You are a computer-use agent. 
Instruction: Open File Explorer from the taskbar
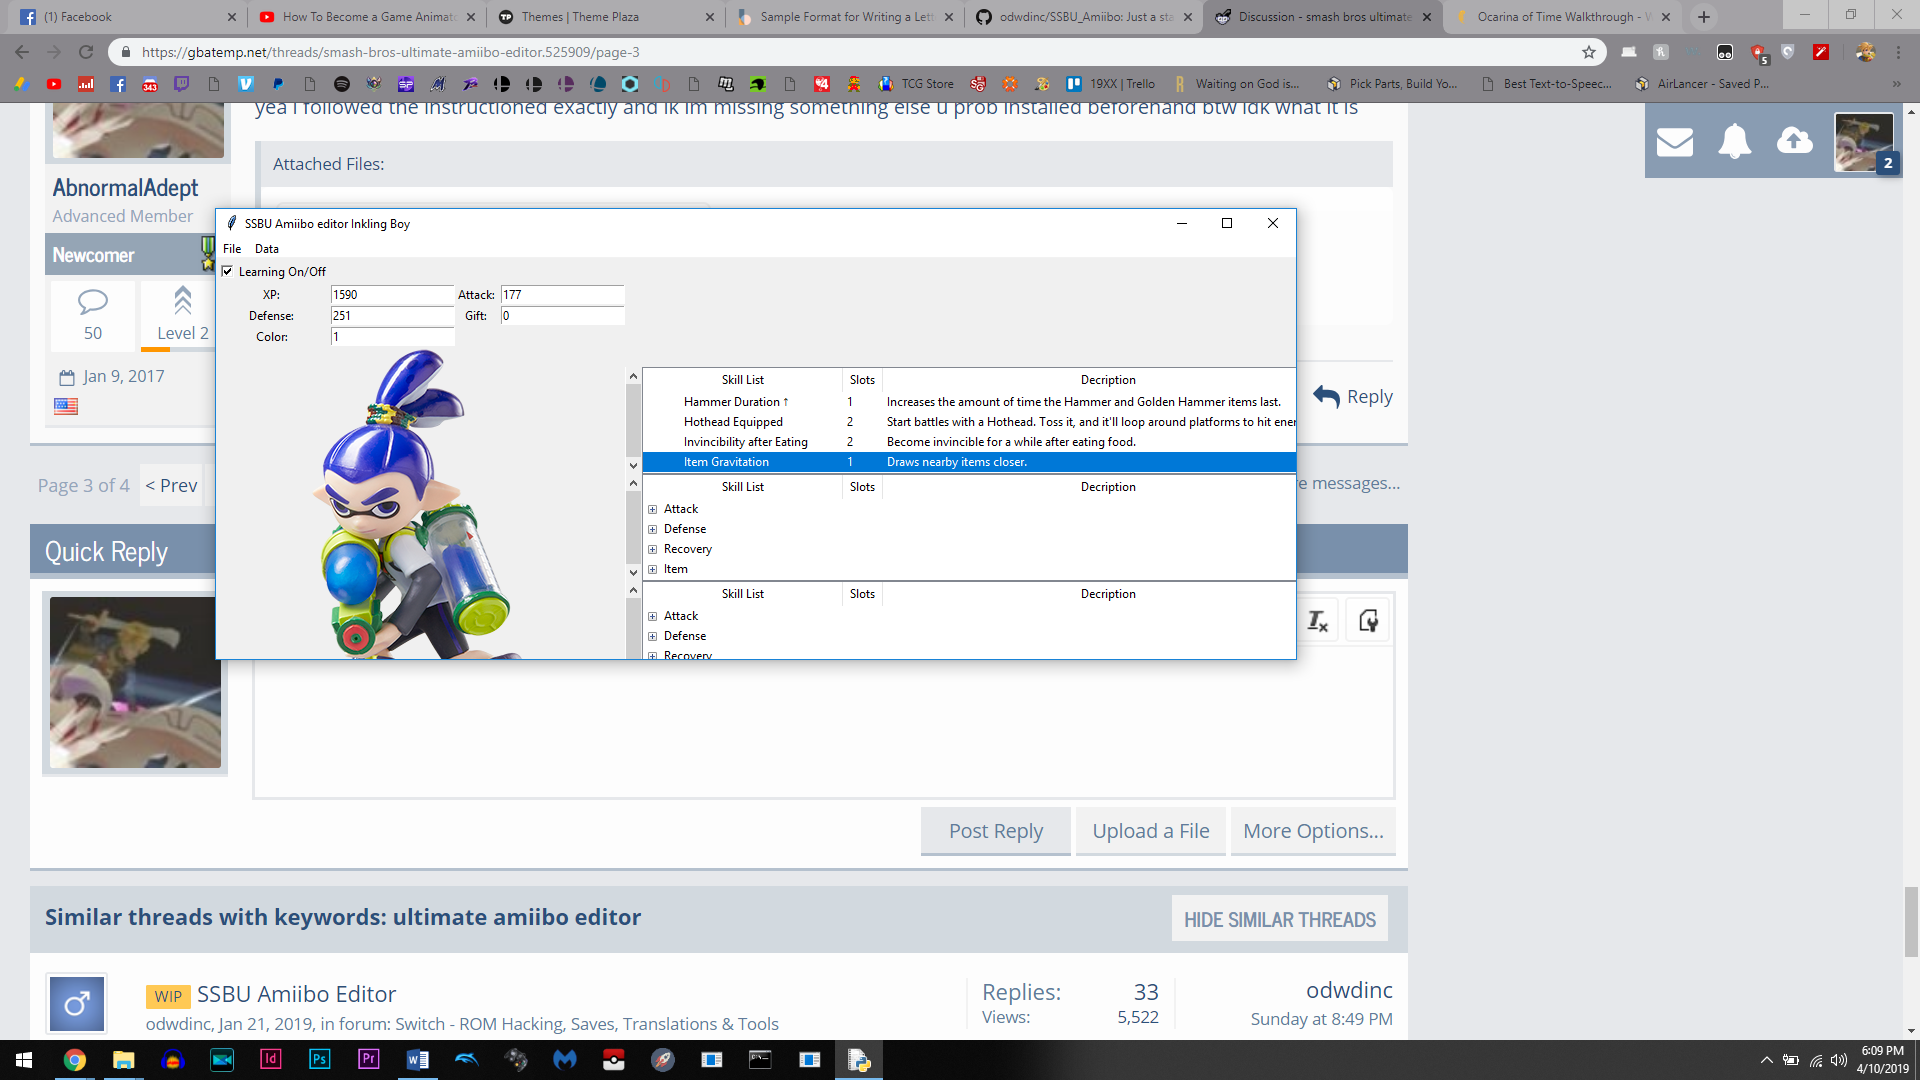coord(124,1059)
